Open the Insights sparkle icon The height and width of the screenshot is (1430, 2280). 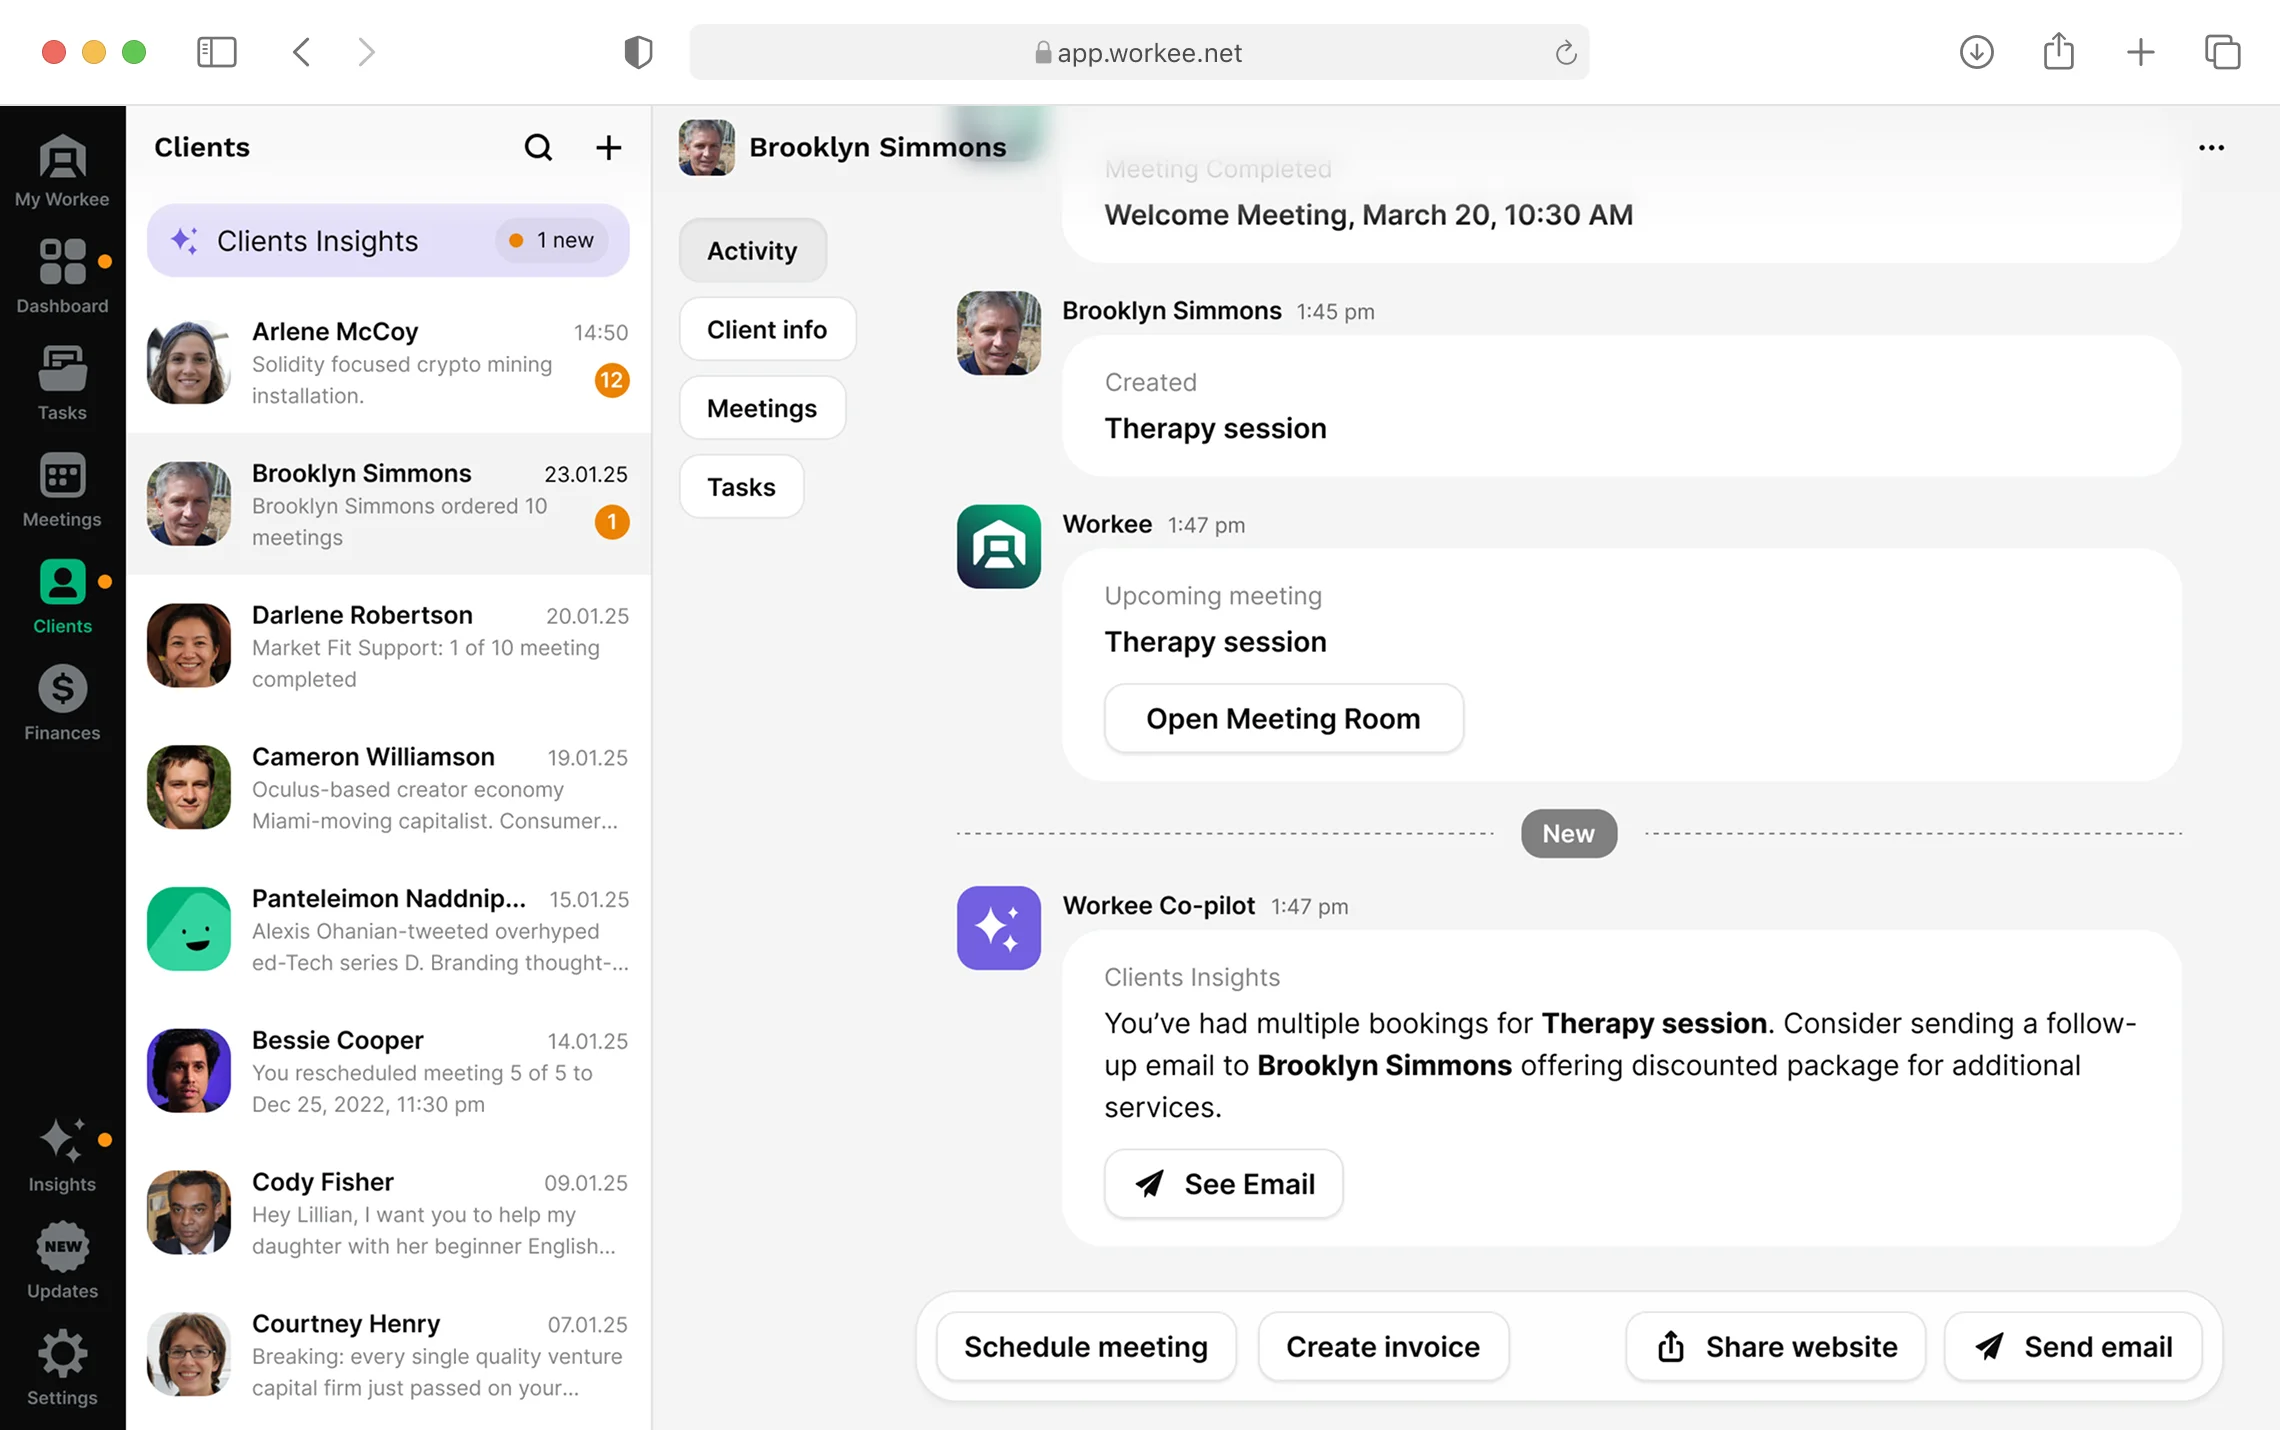(62, 1154)
